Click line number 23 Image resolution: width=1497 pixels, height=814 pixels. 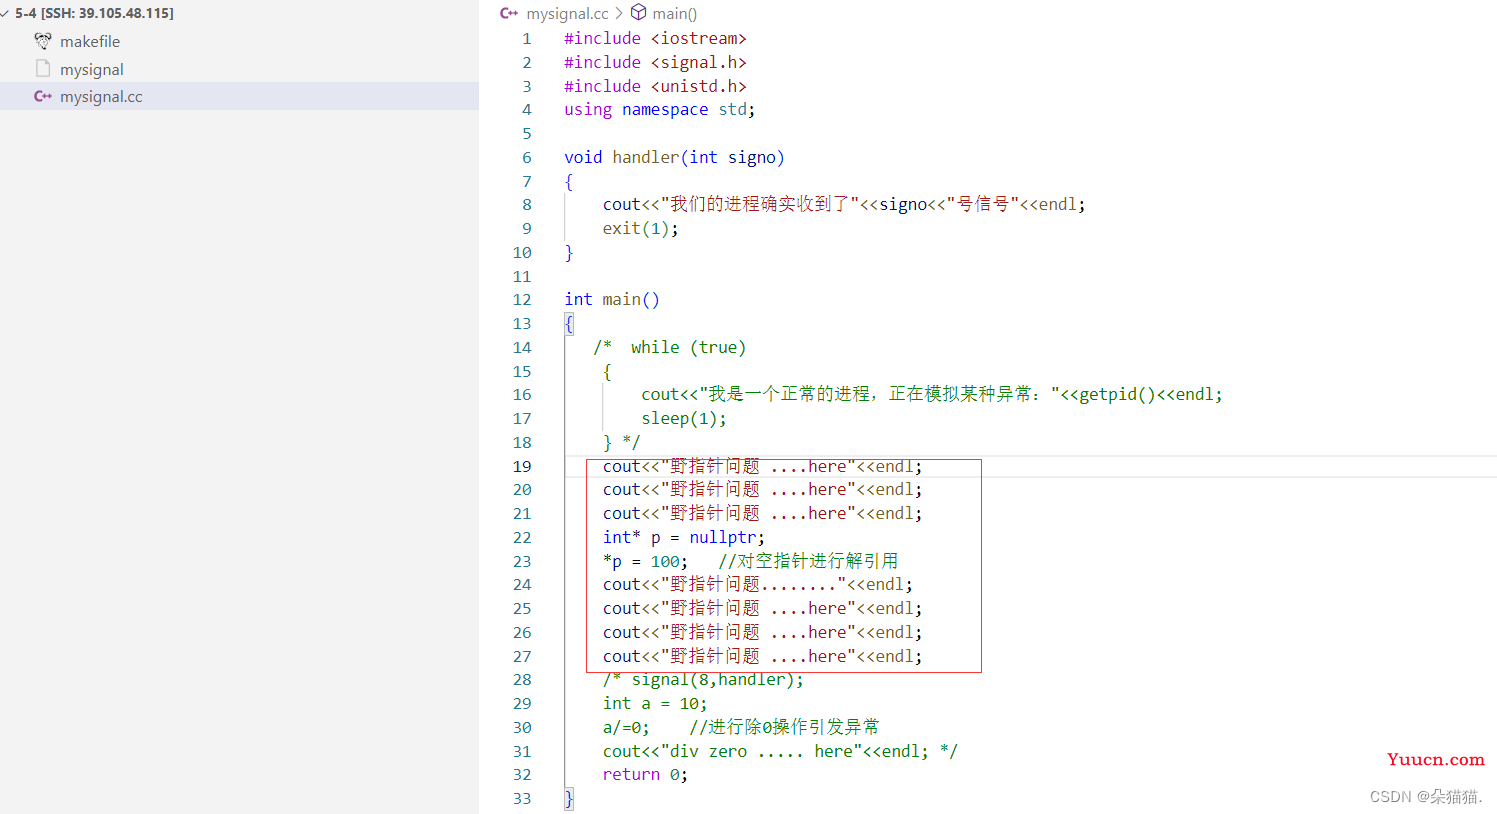coord(522,562)
